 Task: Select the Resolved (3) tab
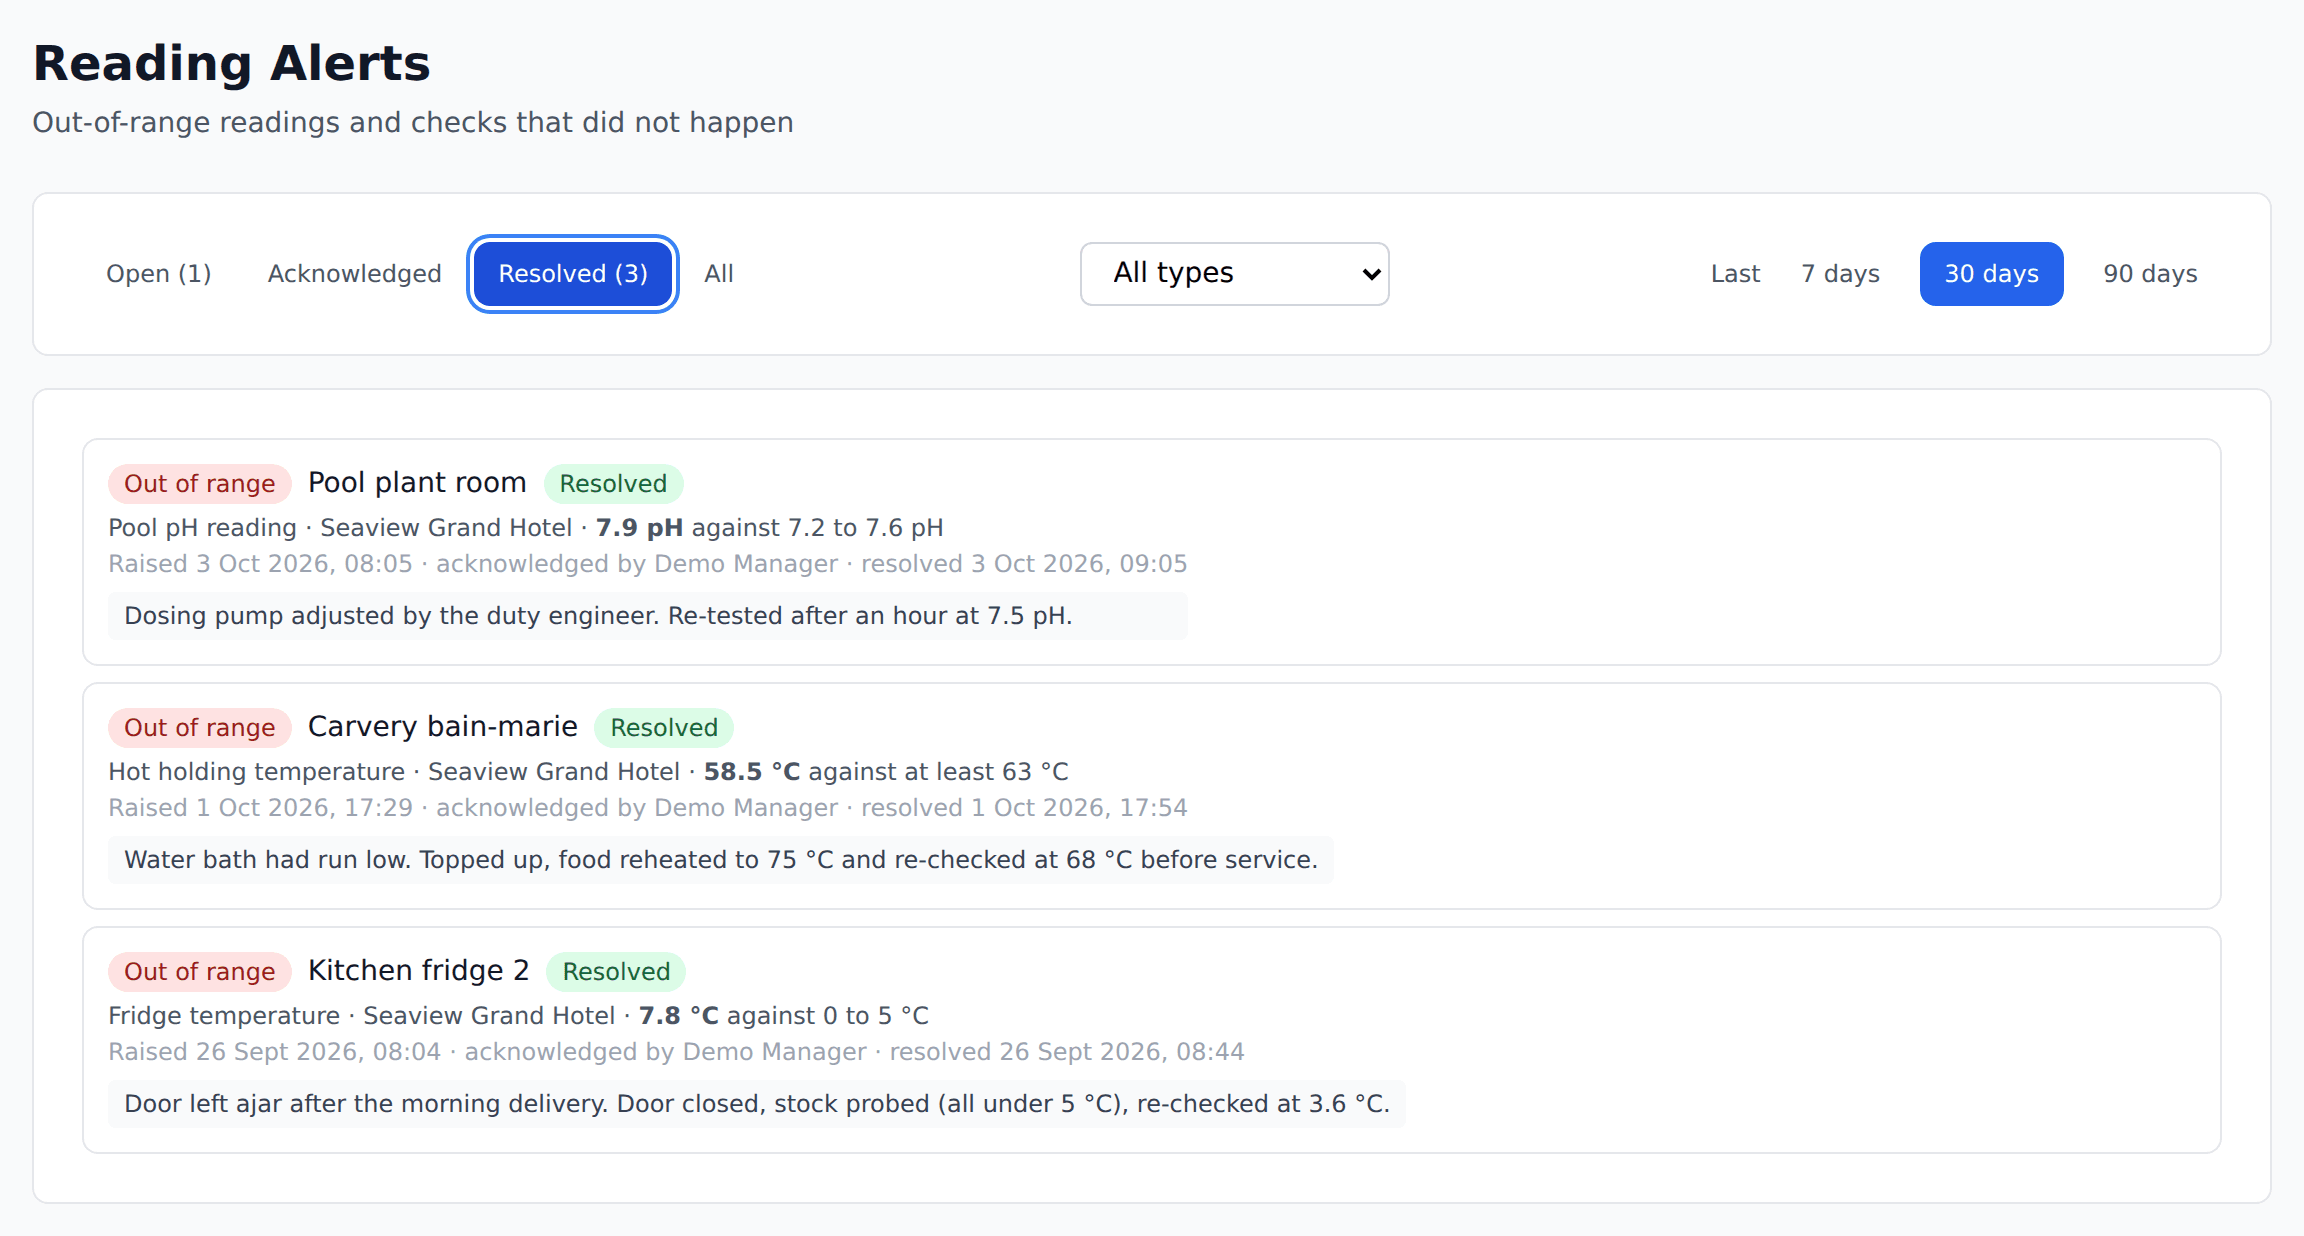point(573,274)
